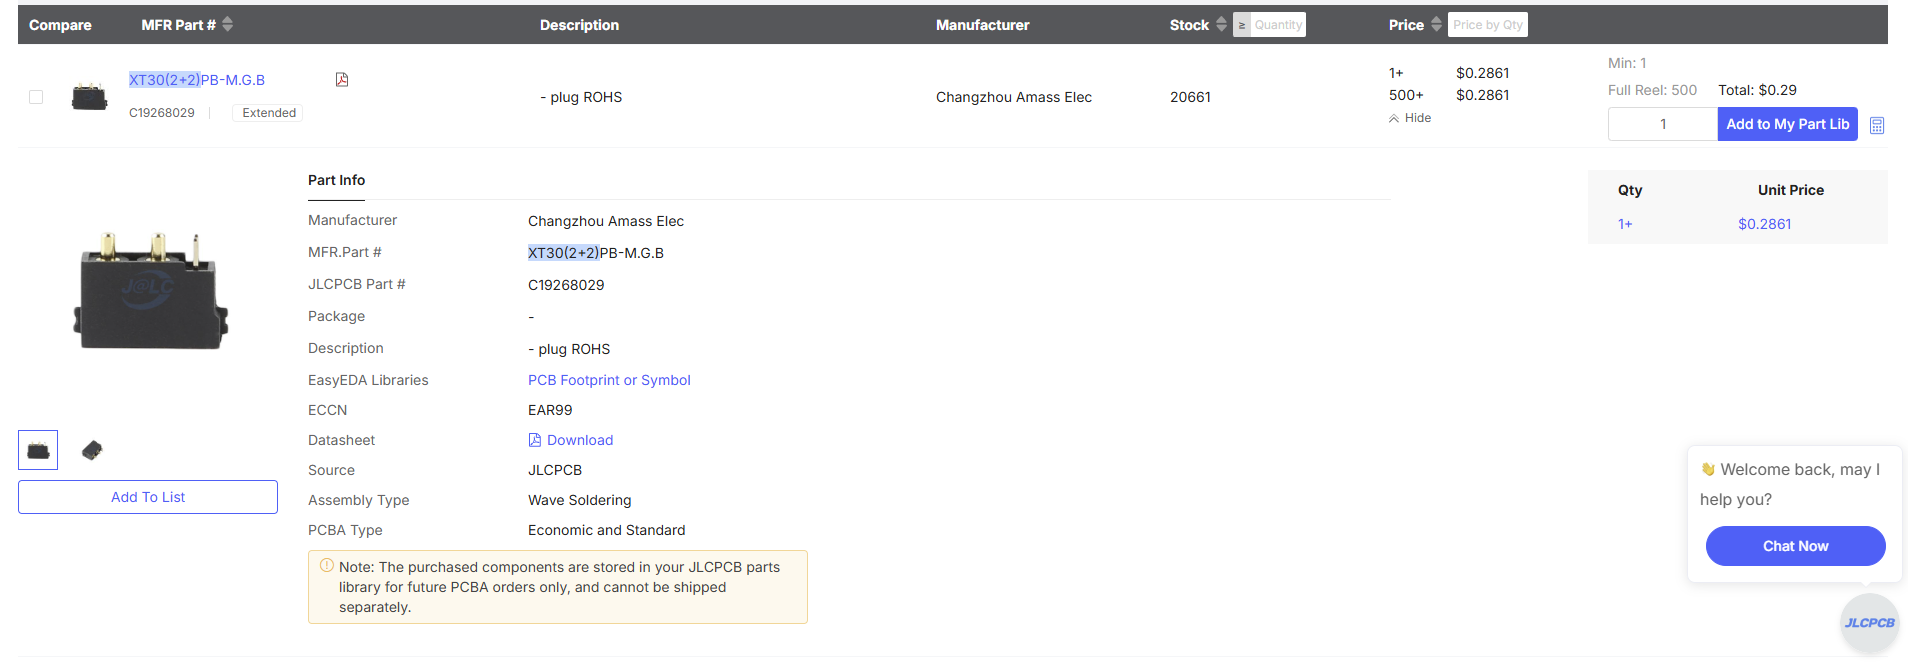Select the second product thumbnail, the angled view

[92, 450]
